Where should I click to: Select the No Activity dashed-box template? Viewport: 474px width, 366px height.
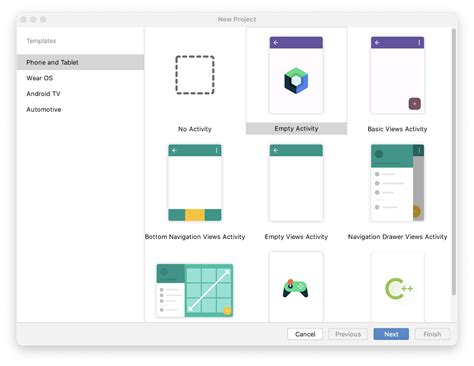tap(195, 75)
